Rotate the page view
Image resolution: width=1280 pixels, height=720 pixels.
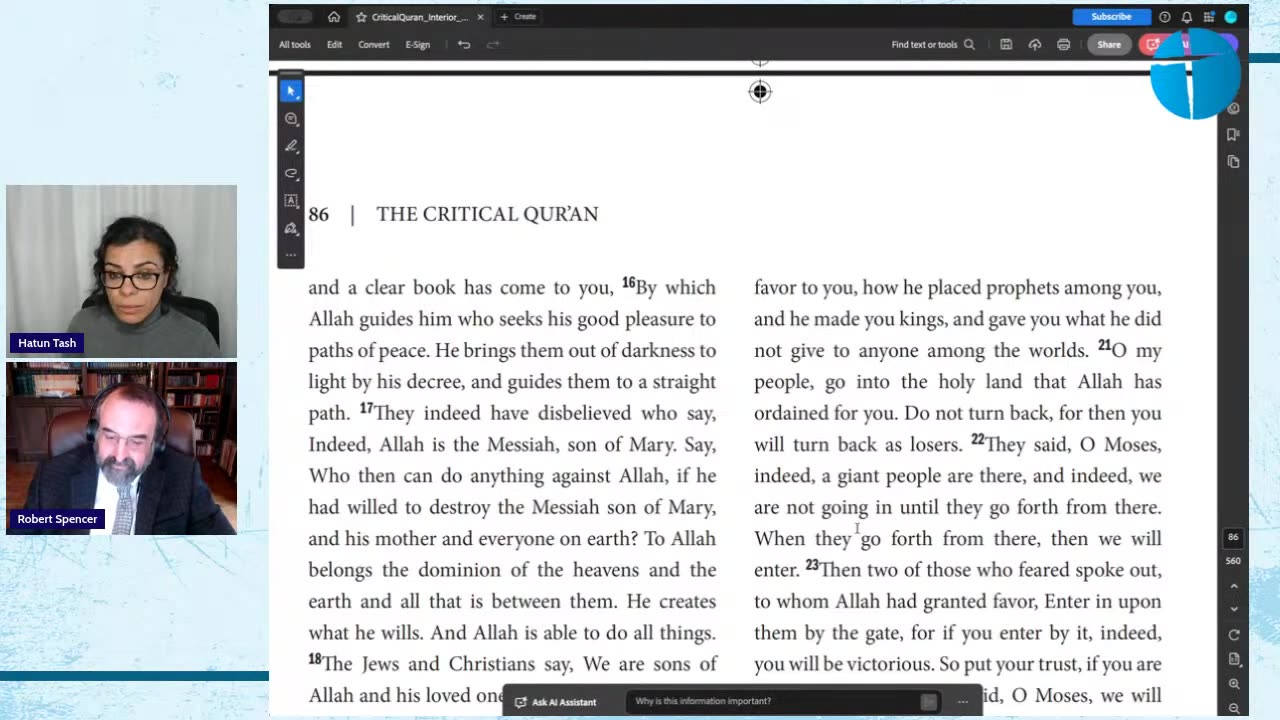pos(1233,635)
